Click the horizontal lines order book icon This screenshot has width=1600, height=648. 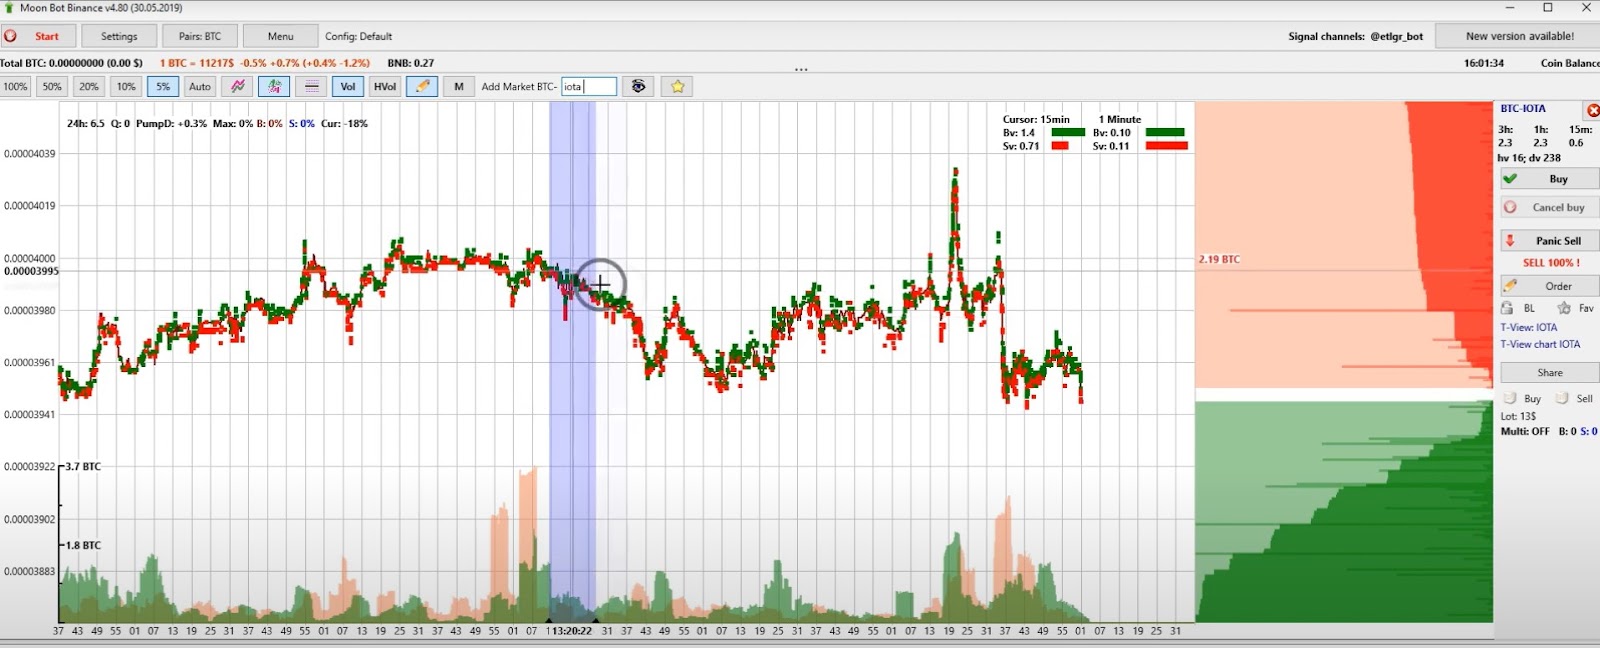(x=312, y=87)
